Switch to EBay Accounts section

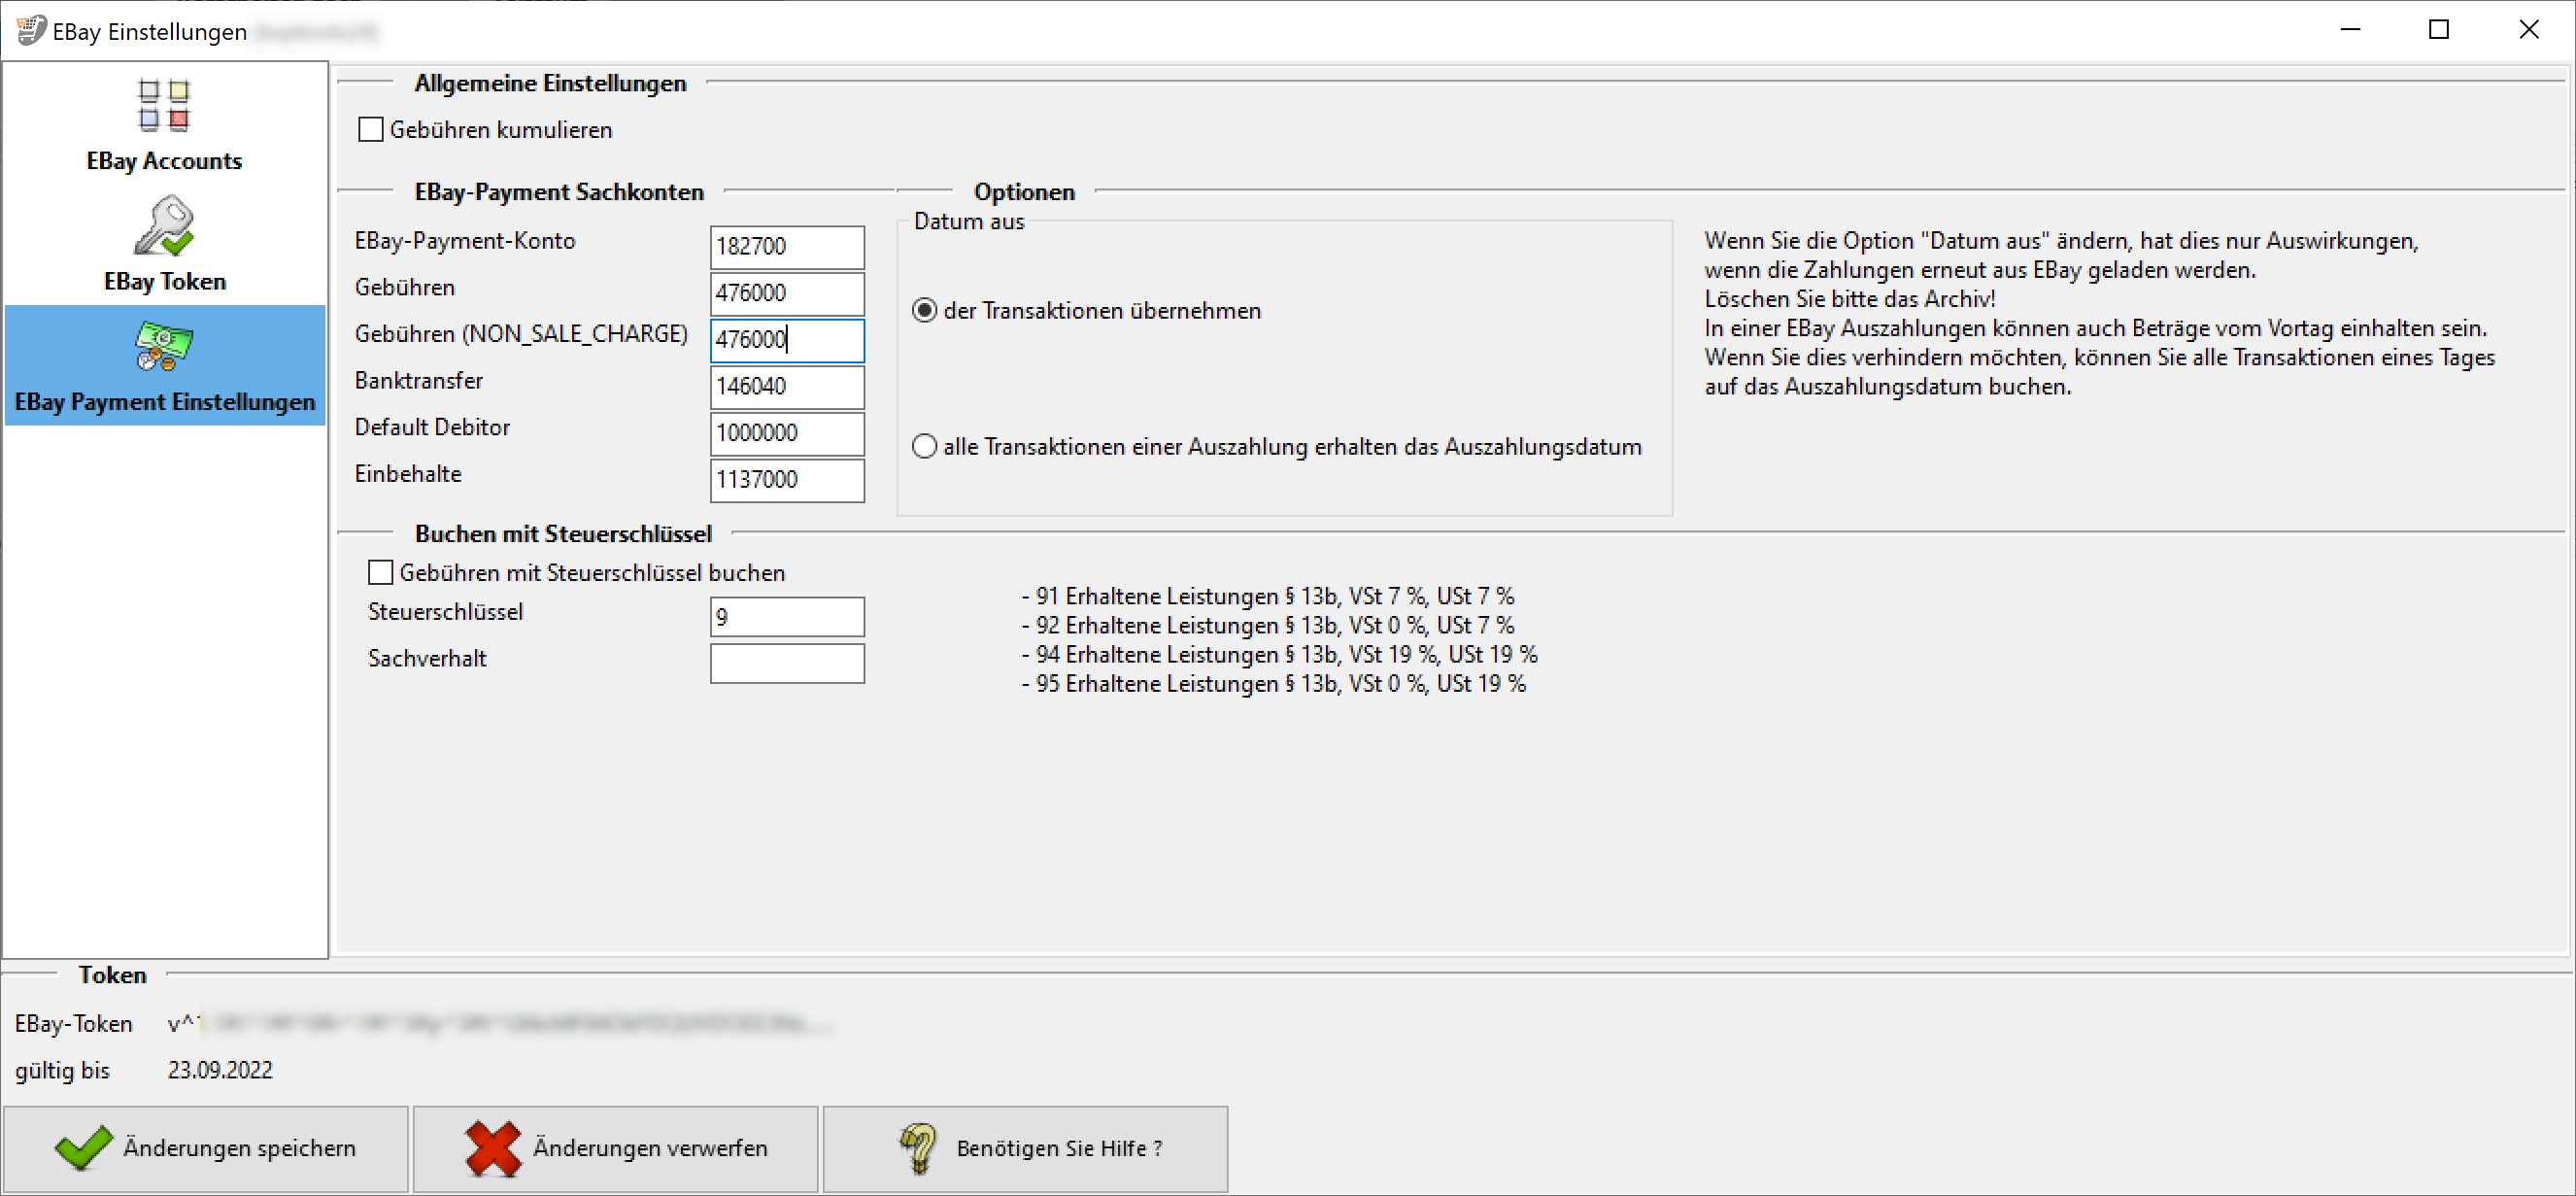click(x=164, y=161)
